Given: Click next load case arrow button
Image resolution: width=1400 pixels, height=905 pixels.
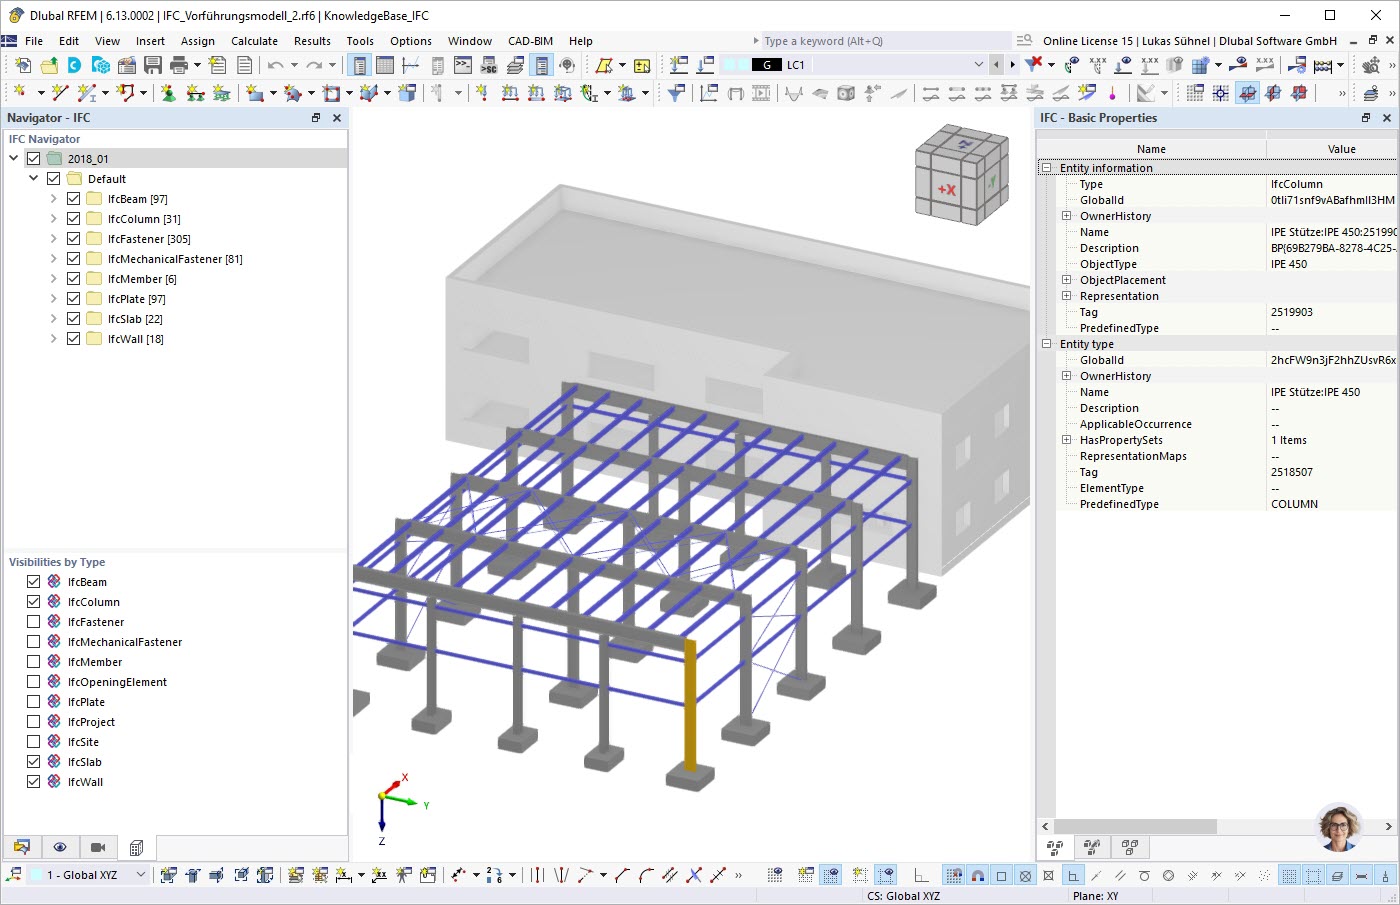Looking at the screenshot, I should point(1012,65).
